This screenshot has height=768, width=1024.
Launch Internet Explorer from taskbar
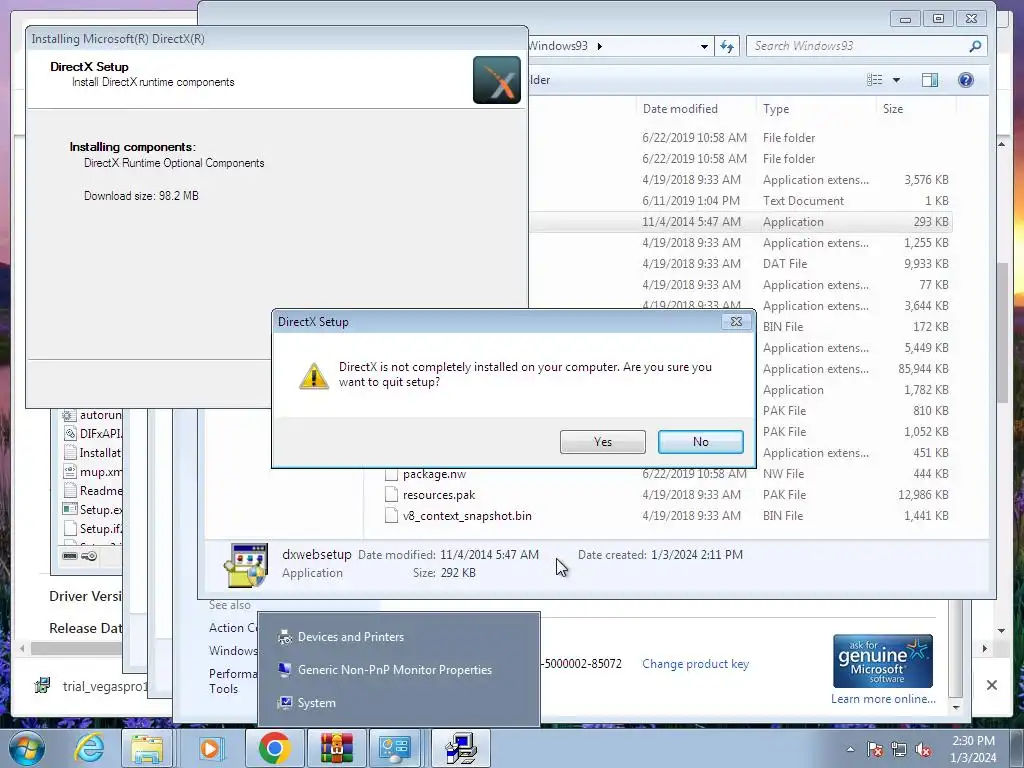tap(89, 748)
